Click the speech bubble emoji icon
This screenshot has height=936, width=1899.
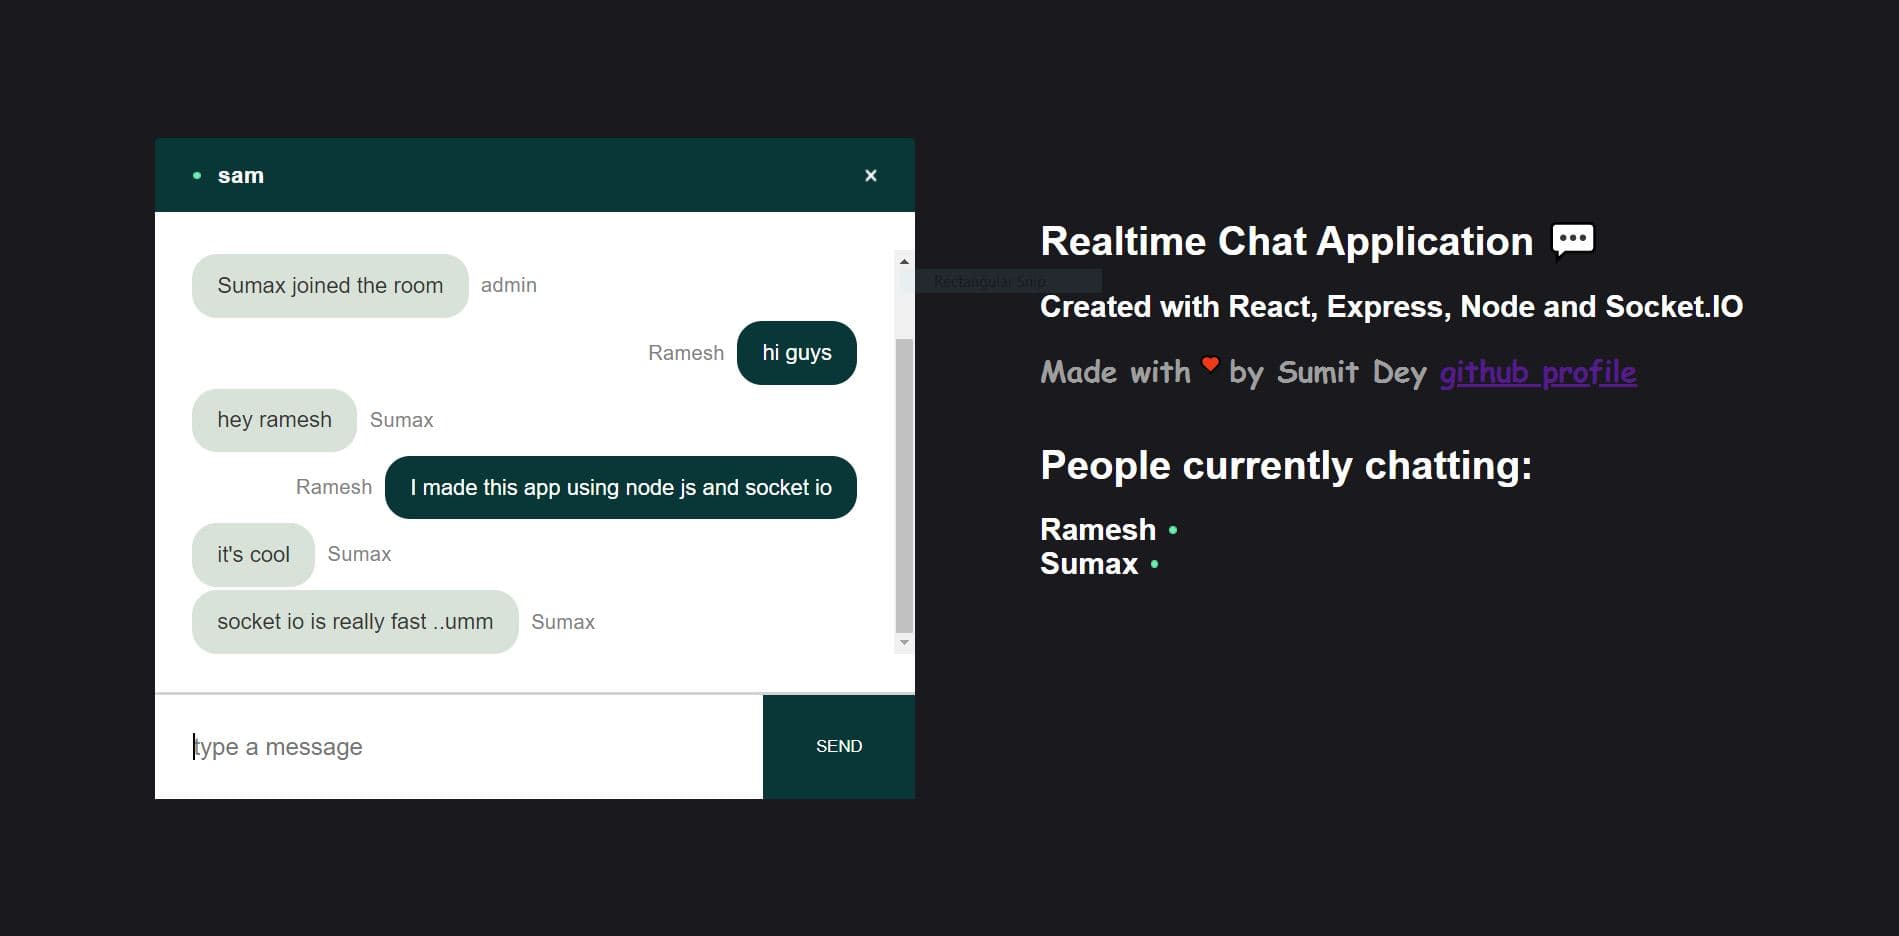click(x=1572, y=241)
